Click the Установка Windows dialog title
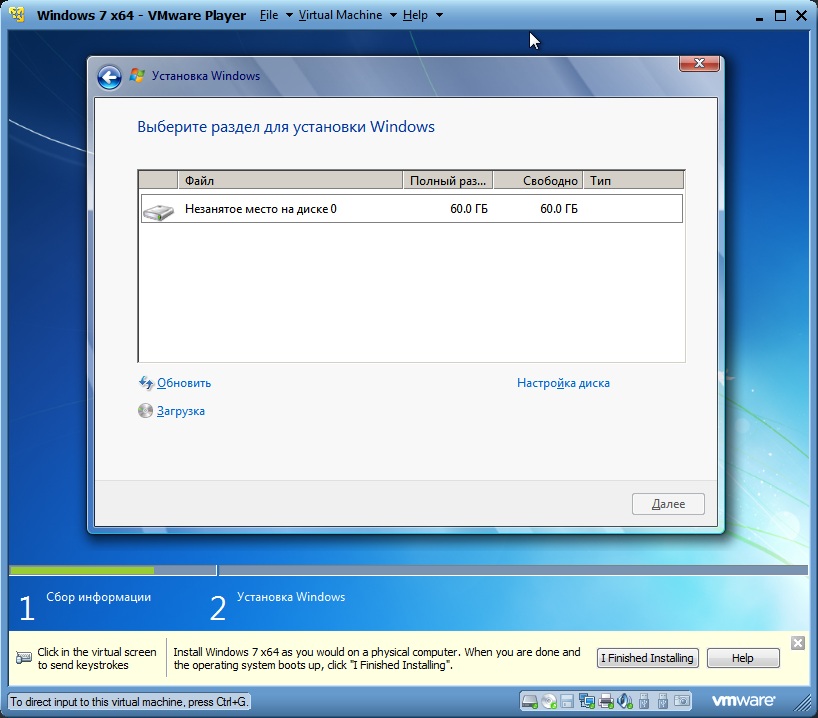The height and width of the screenshot is (718, 818). 206,76
